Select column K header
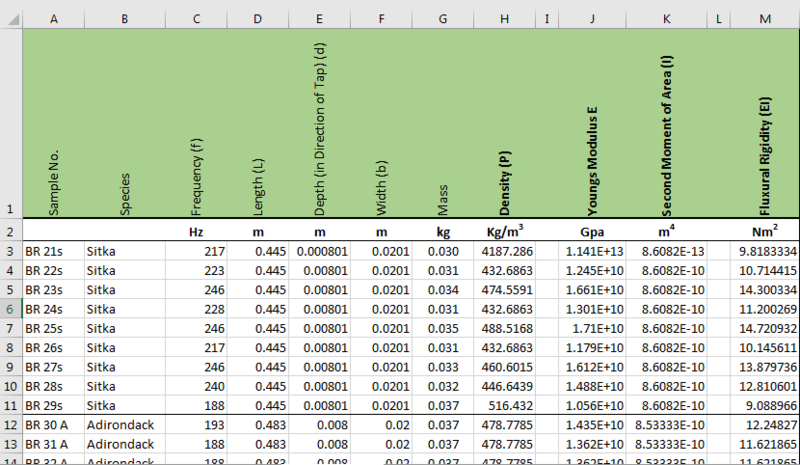 [x=667, y=19]
